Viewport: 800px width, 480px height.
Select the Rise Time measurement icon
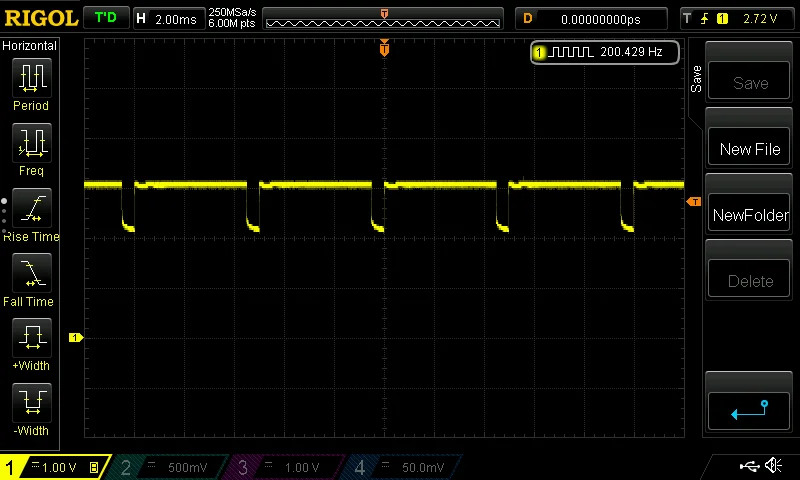pyautogui.click(x=31, y=208)
